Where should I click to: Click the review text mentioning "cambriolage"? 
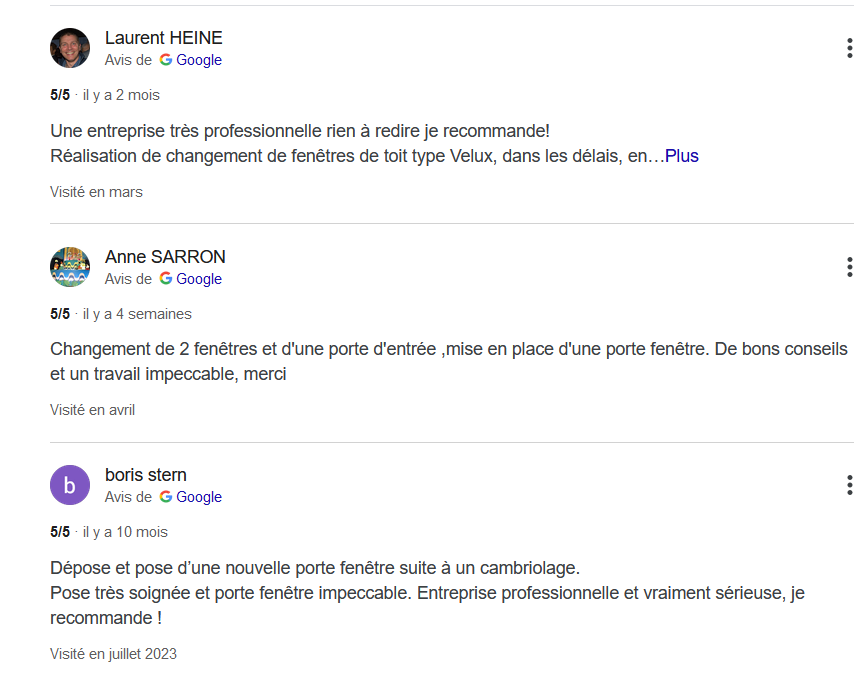[314, 568]
